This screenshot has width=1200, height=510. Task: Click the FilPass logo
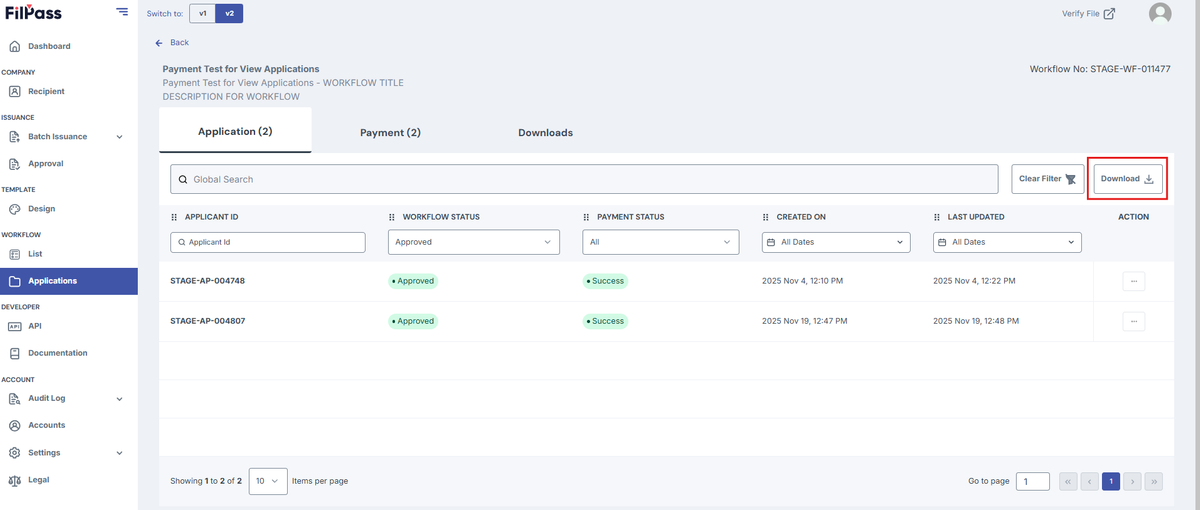click(x=32, y=13)
